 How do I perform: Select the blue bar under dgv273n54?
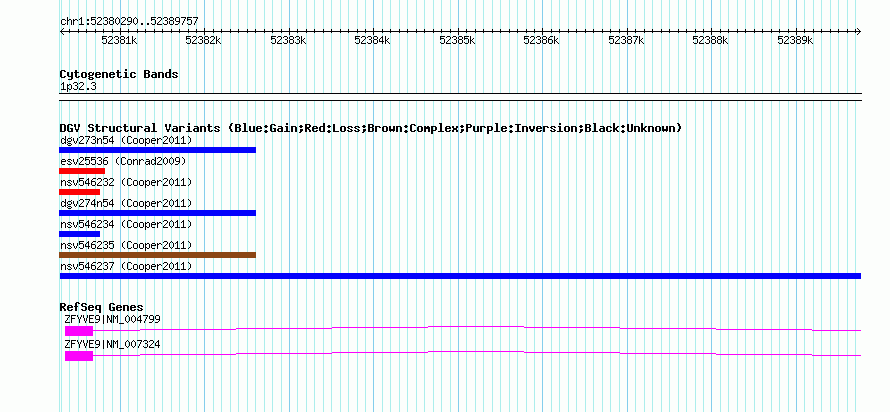coord(158,150)
